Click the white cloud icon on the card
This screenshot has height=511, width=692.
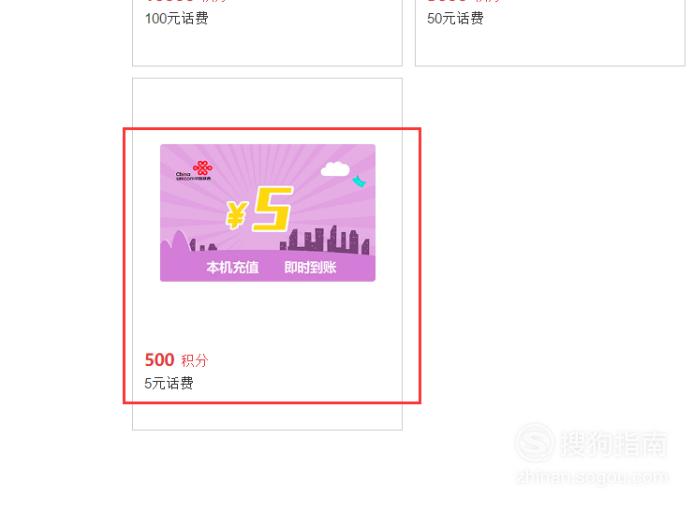pos(335,169)
